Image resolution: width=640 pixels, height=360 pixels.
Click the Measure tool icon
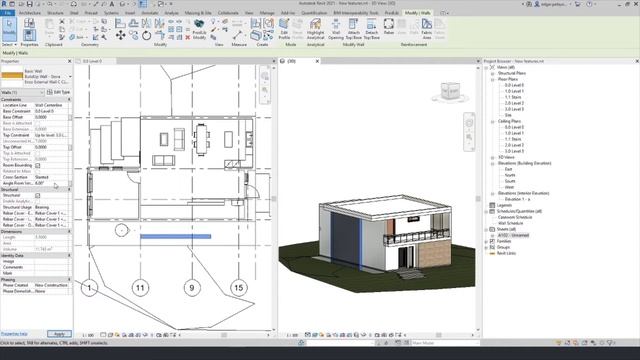(x=238, y=36)
